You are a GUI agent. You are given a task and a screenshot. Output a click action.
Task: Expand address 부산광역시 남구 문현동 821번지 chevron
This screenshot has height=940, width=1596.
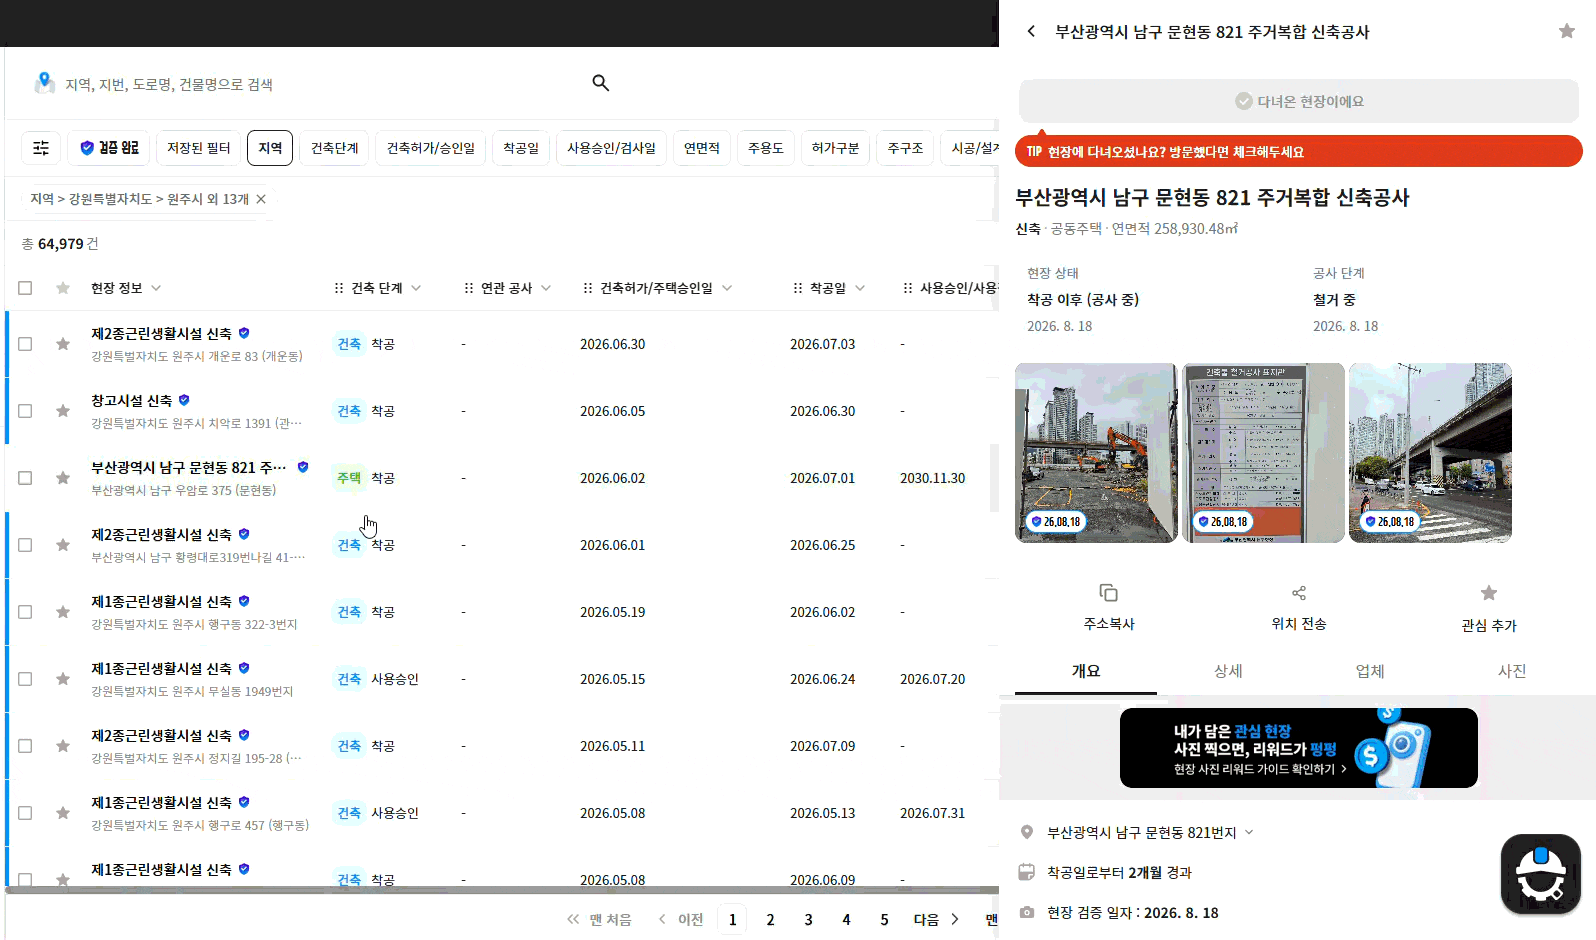pyautogui.click(x=1249, y=832)
